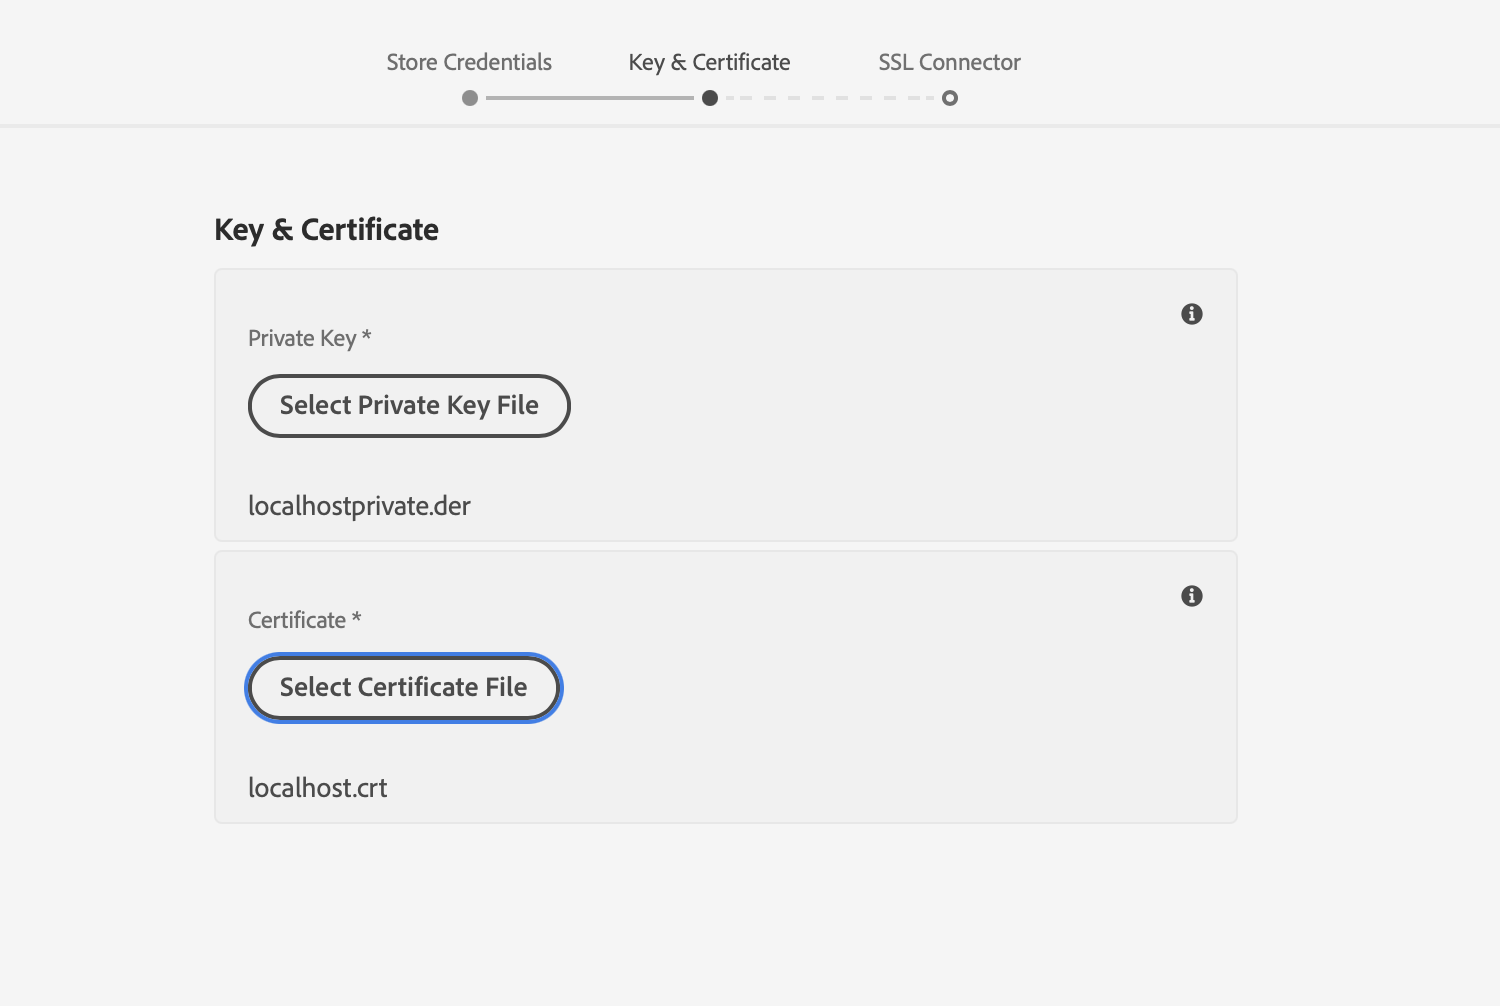Click solid progress line after Store Credentials
Image resolution: width=1500 pixels, height=1006 pixels.
(590, 98)
